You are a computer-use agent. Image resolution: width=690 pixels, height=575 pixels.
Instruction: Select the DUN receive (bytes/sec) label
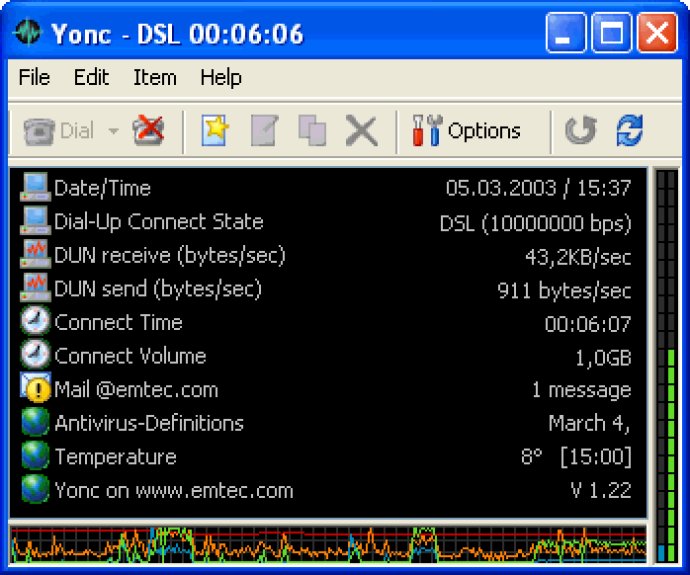pos(170,256)
